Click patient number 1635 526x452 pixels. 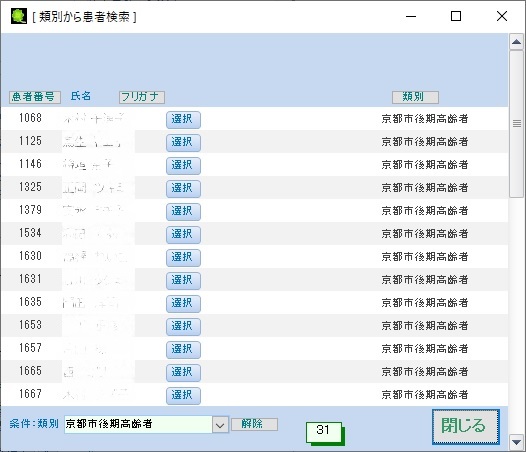[x=31, y=302]
